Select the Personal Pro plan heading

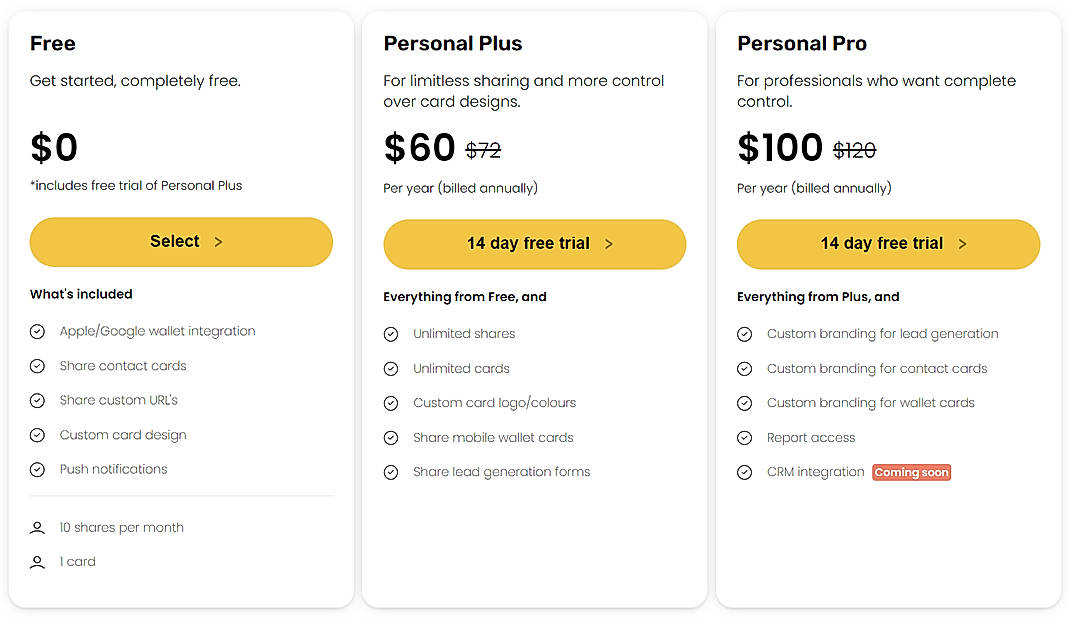pyautogui.click(x=802, y=43)
